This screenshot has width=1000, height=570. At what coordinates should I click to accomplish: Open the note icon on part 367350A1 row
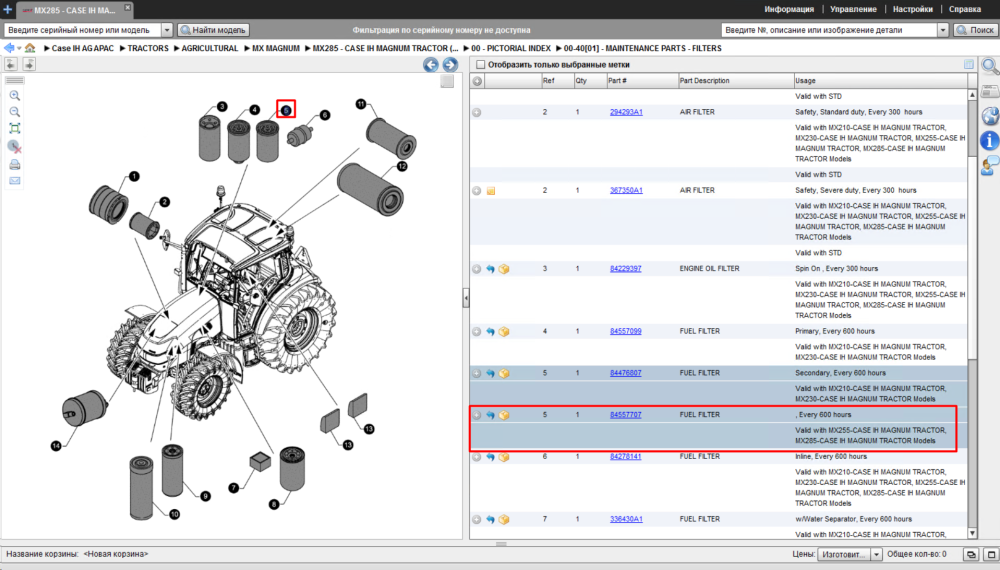491,191
